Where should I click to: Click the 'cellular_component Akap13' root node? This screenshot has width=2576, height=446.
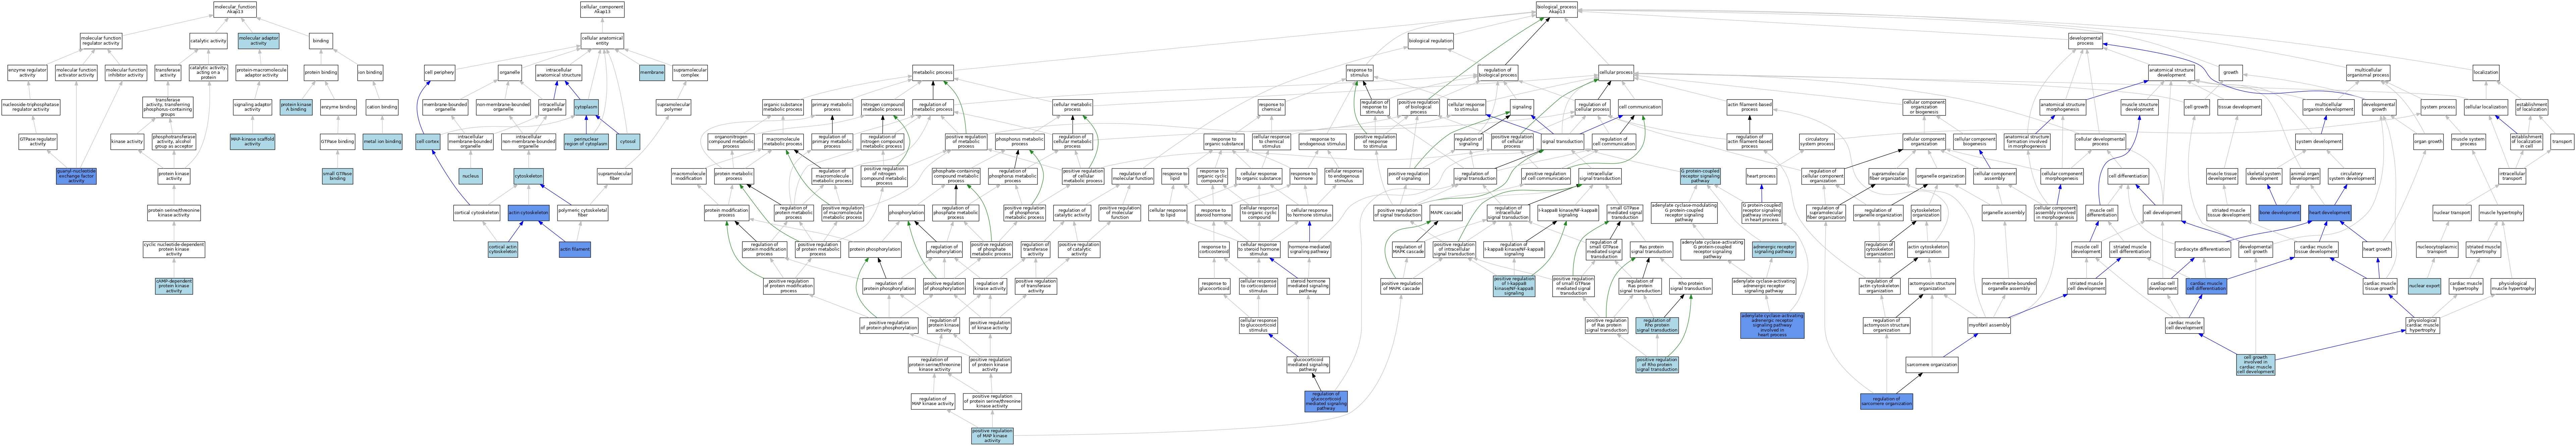[x=602, y=9]
